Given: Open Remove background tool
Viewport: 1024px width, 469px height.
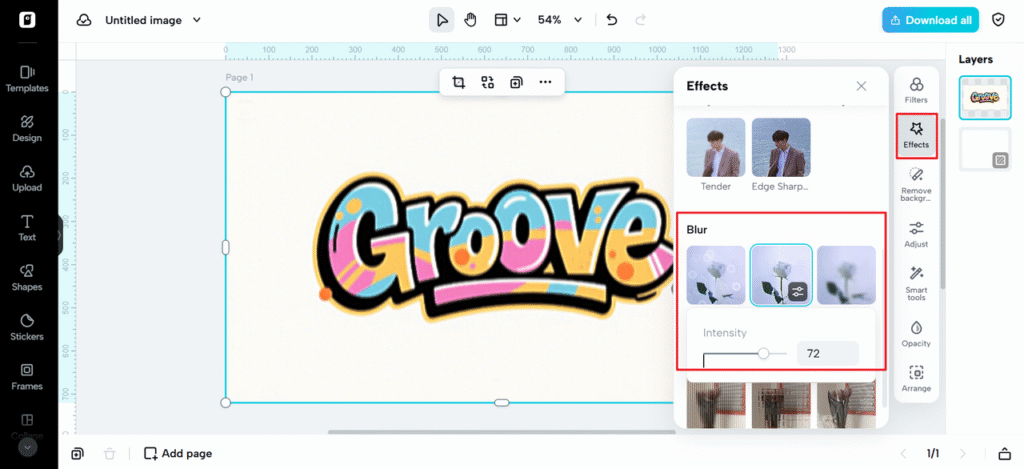Looking at the screenshot, I should 916,183.
